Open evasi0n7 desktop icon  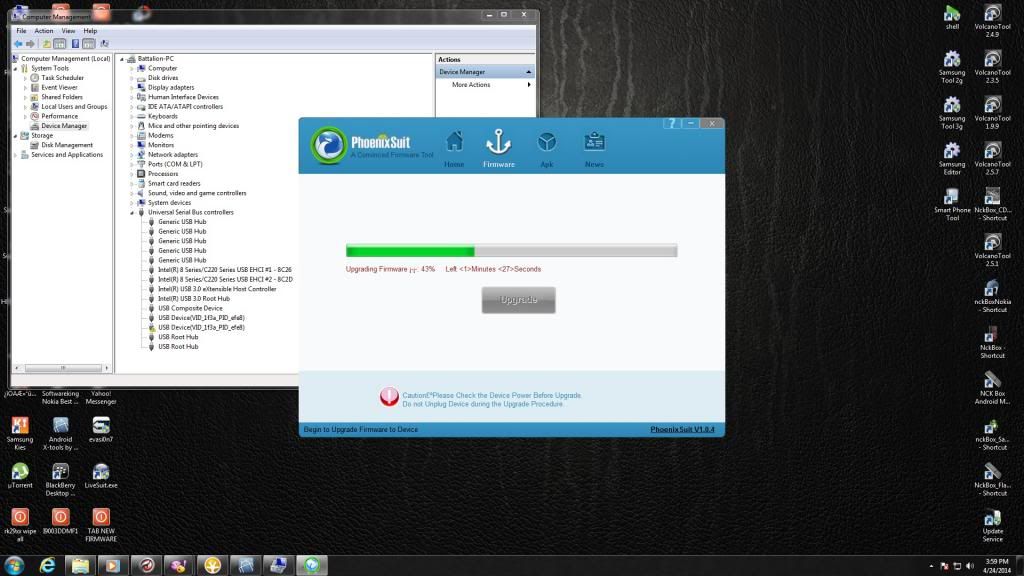[x=101, y=430]
